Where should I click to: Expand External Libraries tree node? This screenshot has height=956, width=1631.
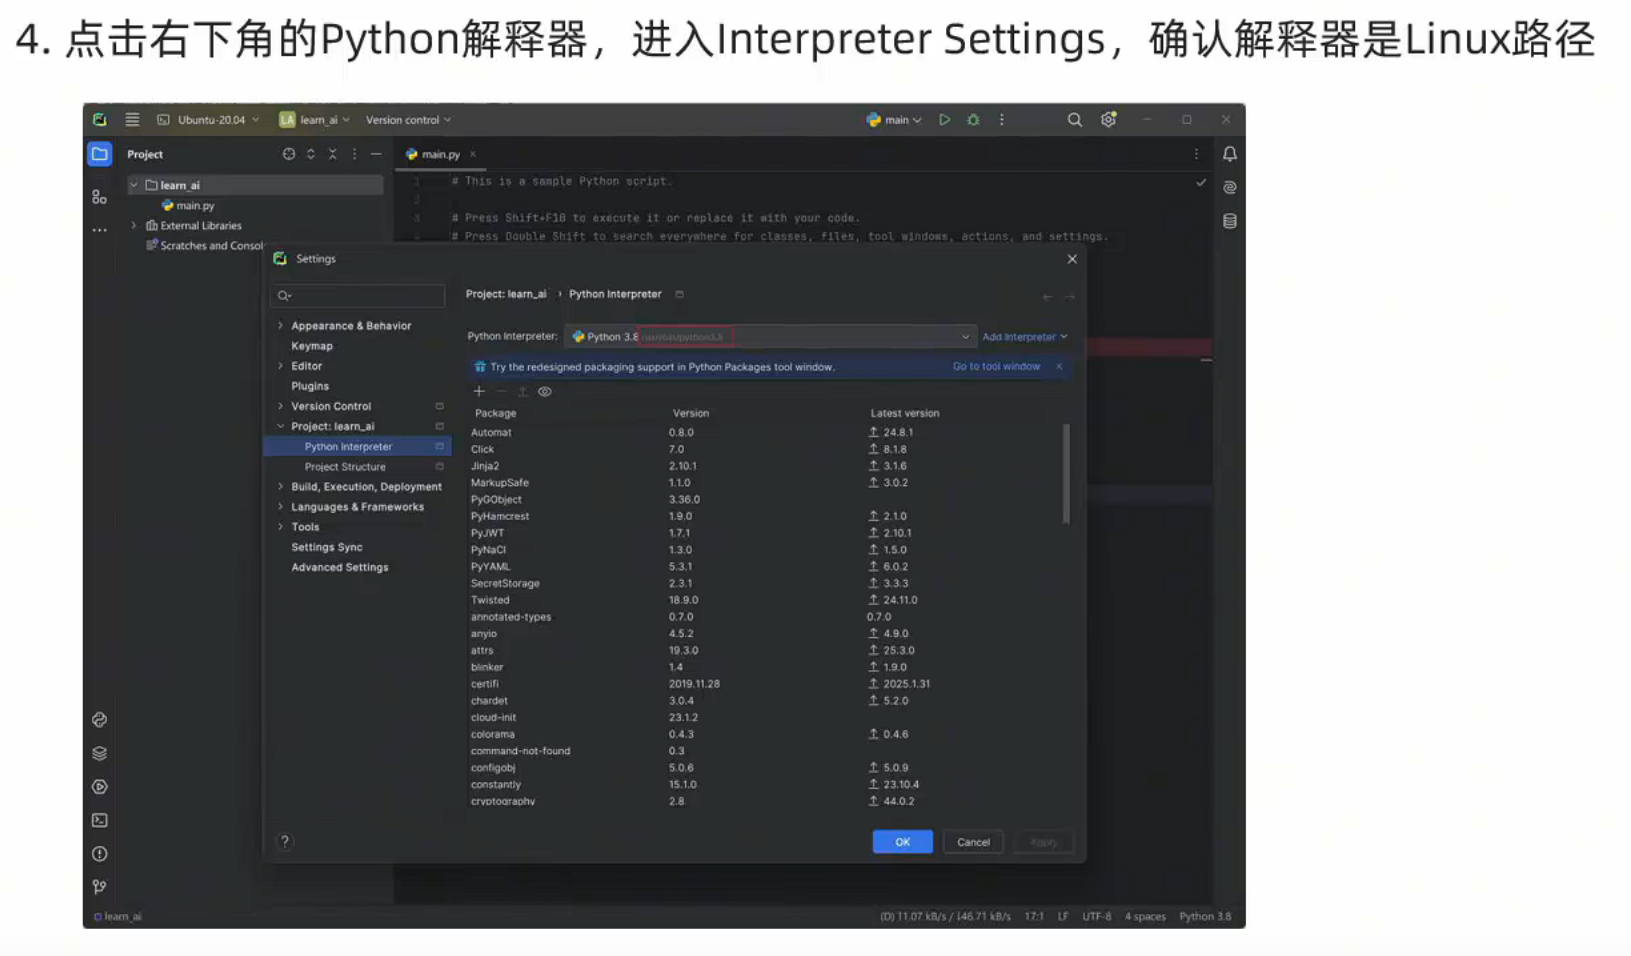134,226
